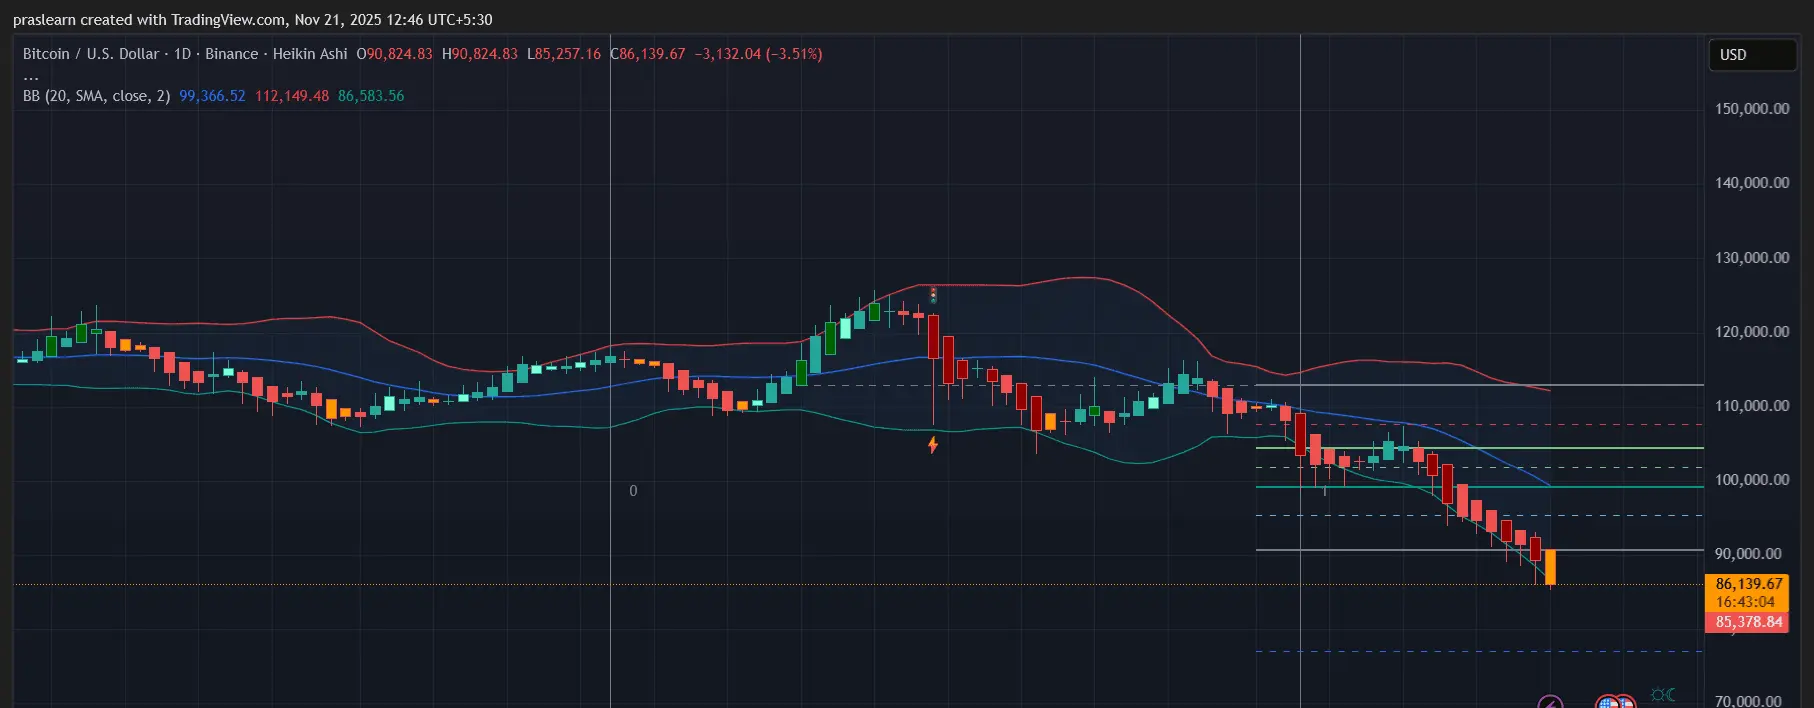Click the 100,000.00 price axis label

tap(1752, 480)
